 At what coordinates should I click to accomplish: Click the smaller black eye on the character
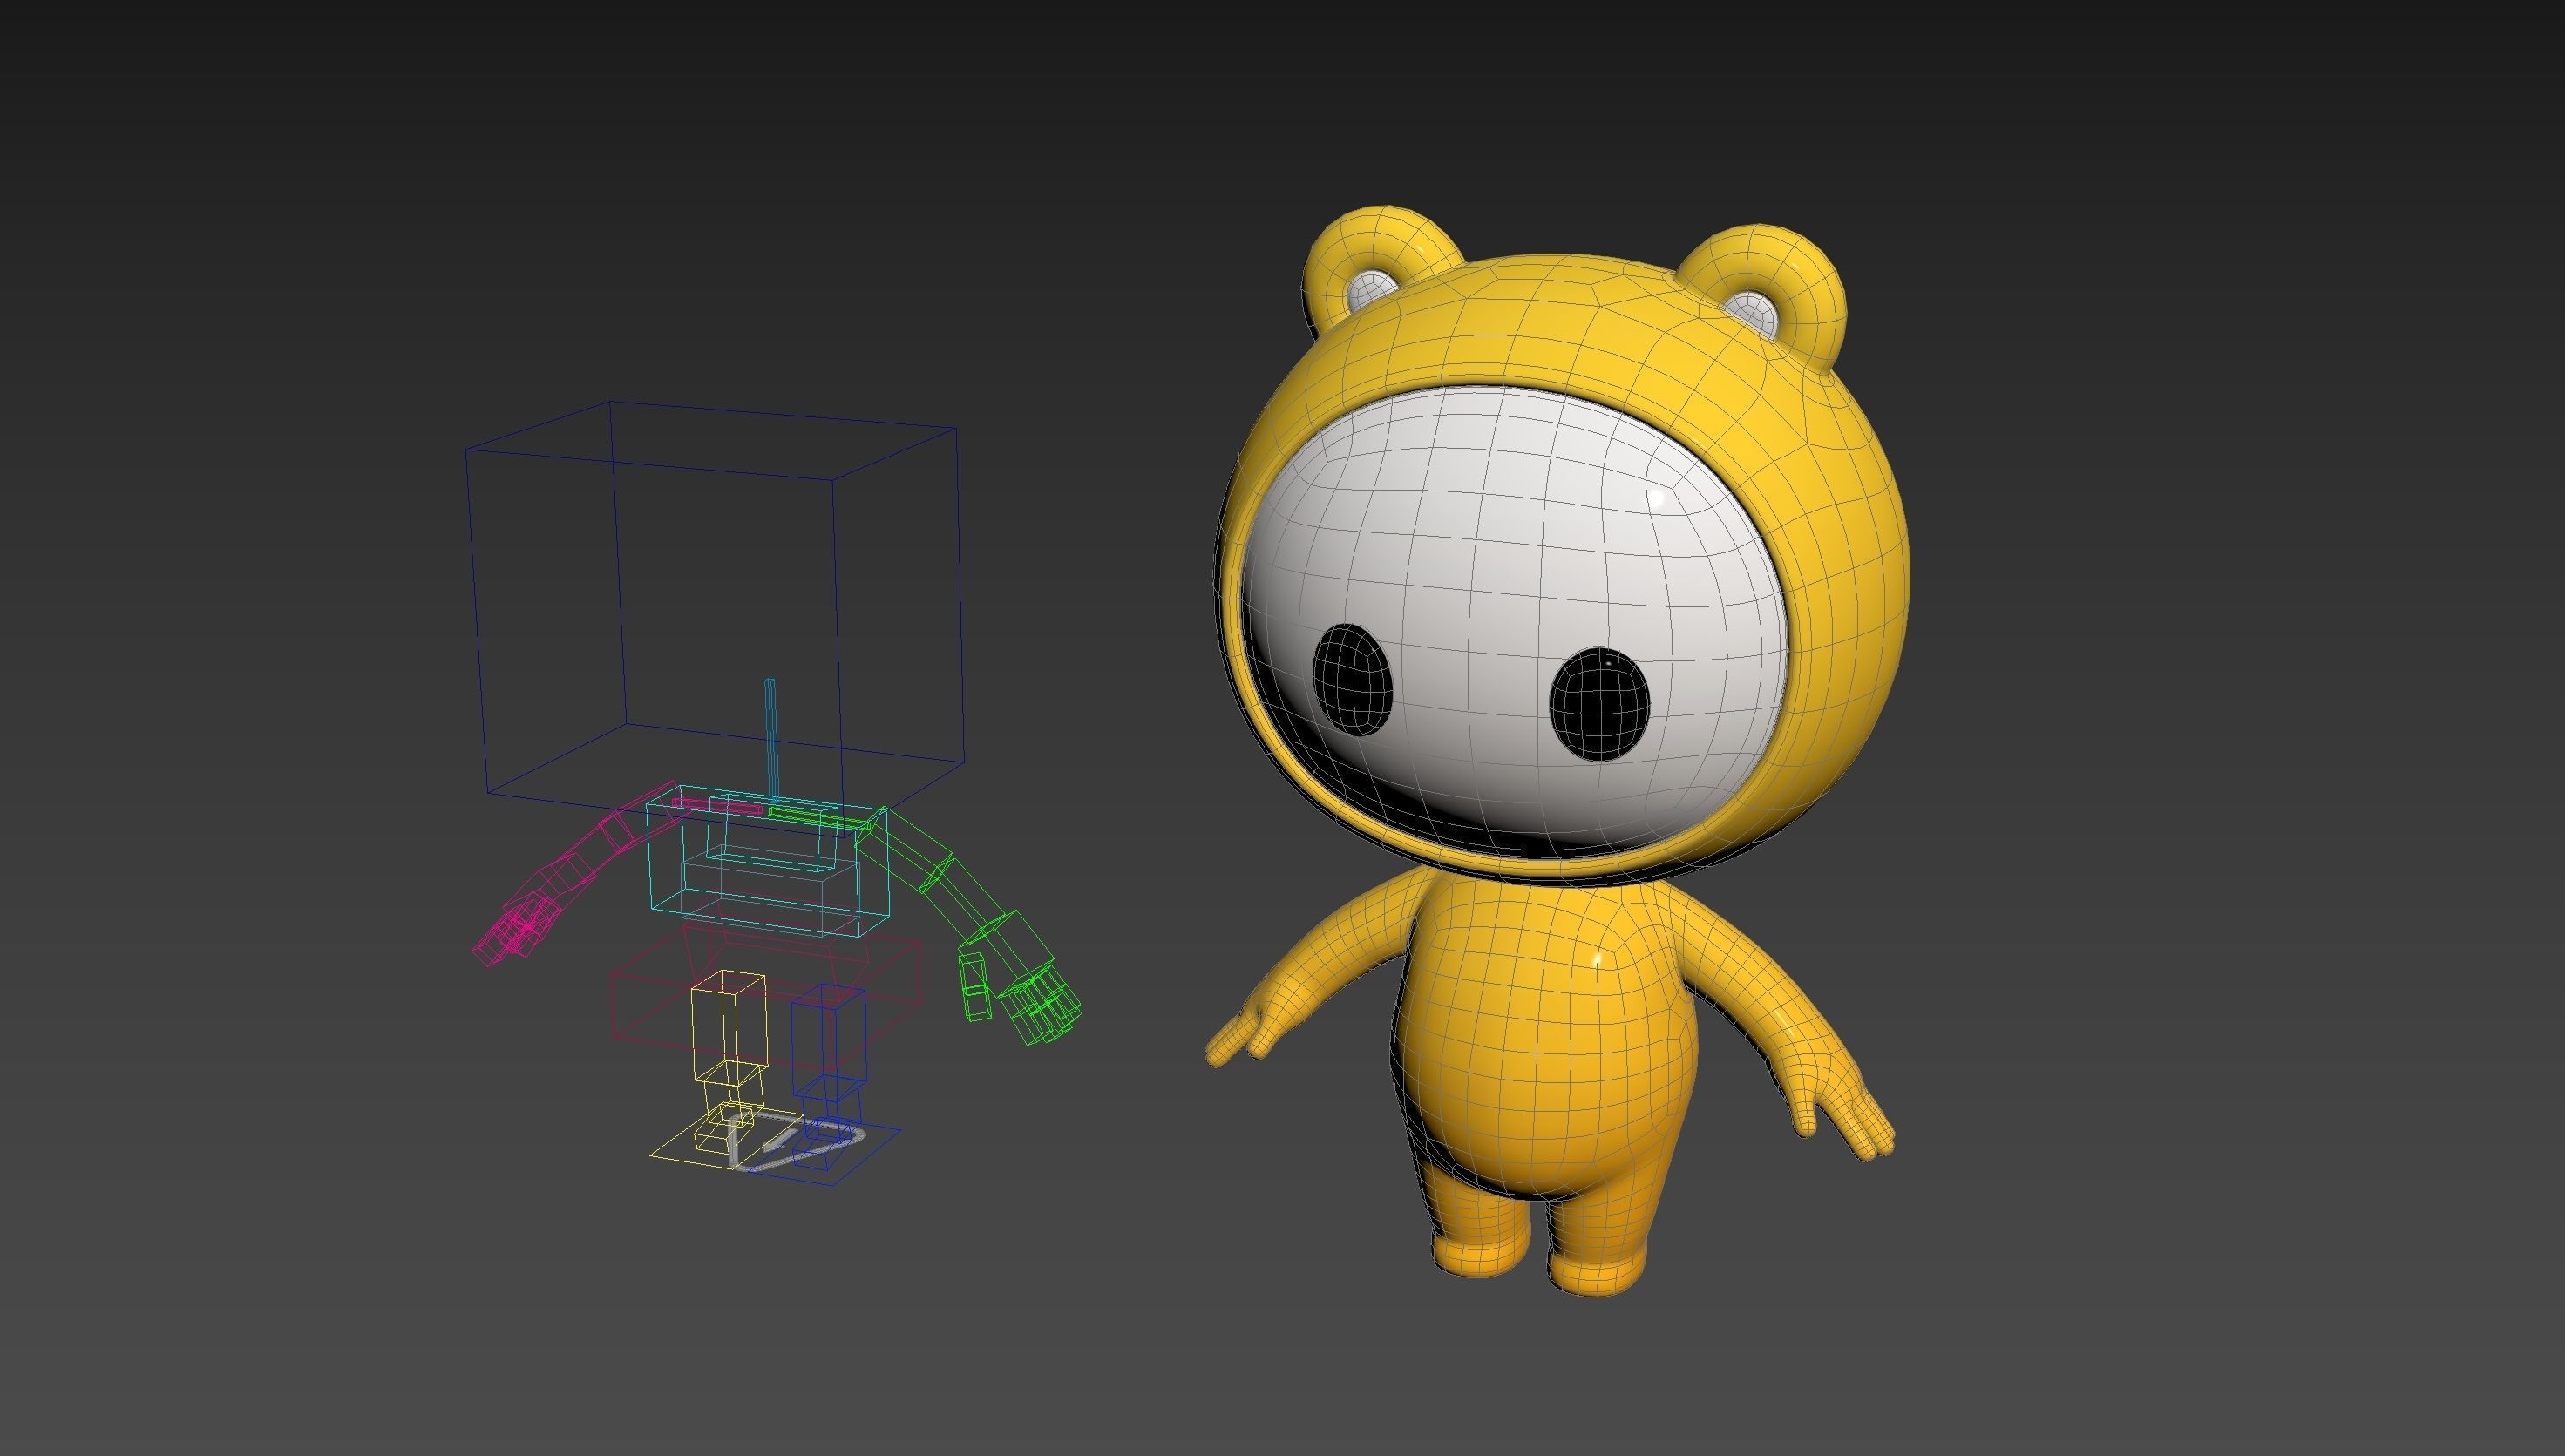[1352, 681]
